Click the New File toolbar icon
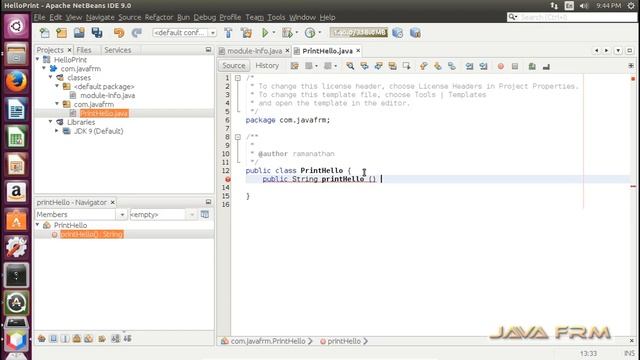 point(44,33)
